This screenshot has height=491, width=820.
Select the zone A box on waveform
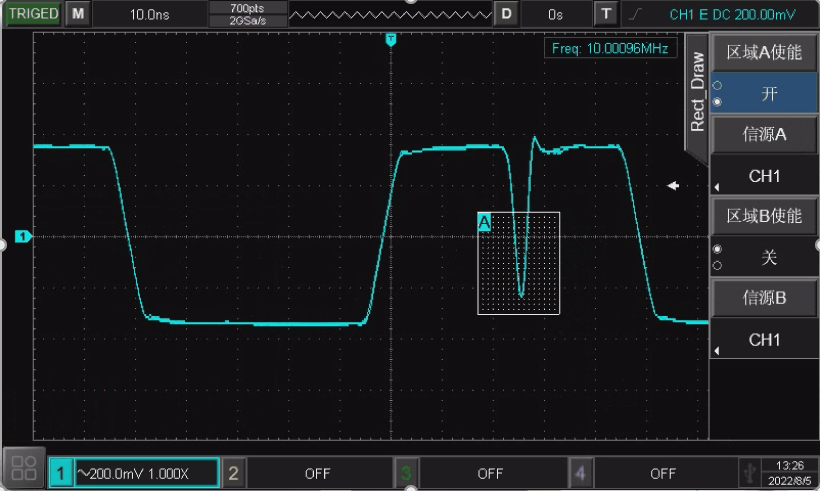(518, 263)
